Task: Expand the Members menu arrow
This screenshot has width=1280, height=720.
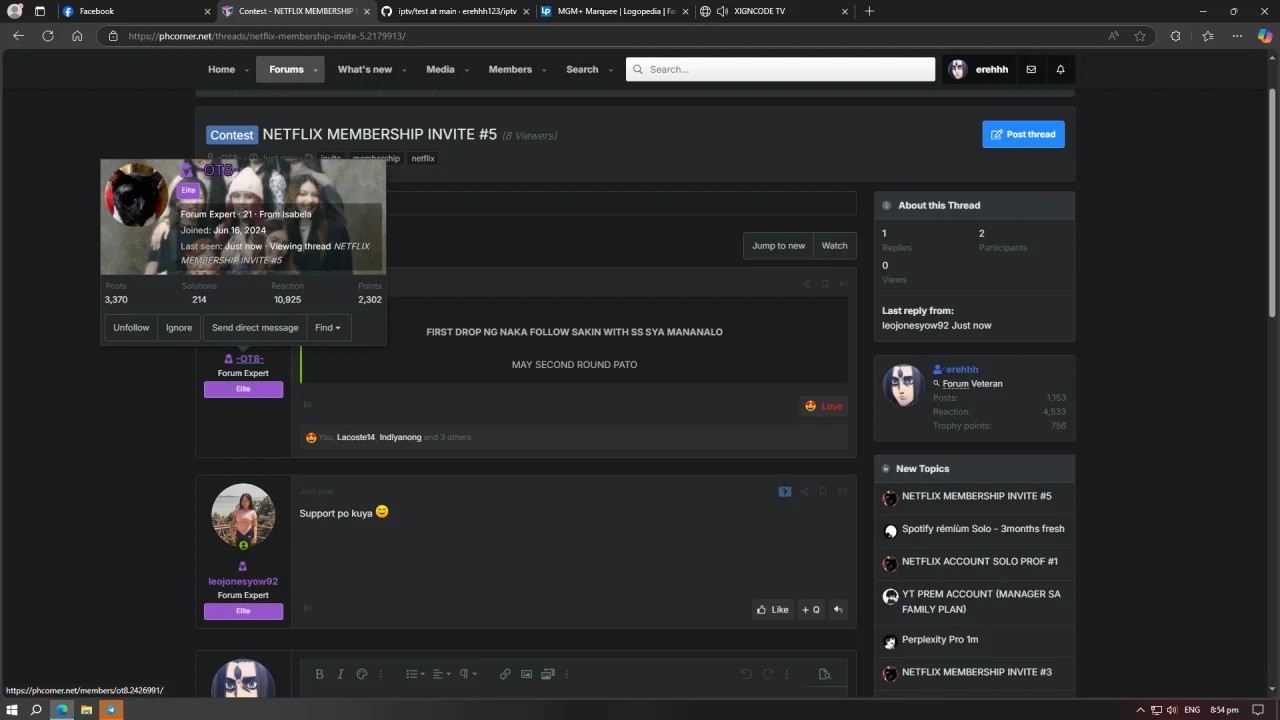Action: coord(544,70)
